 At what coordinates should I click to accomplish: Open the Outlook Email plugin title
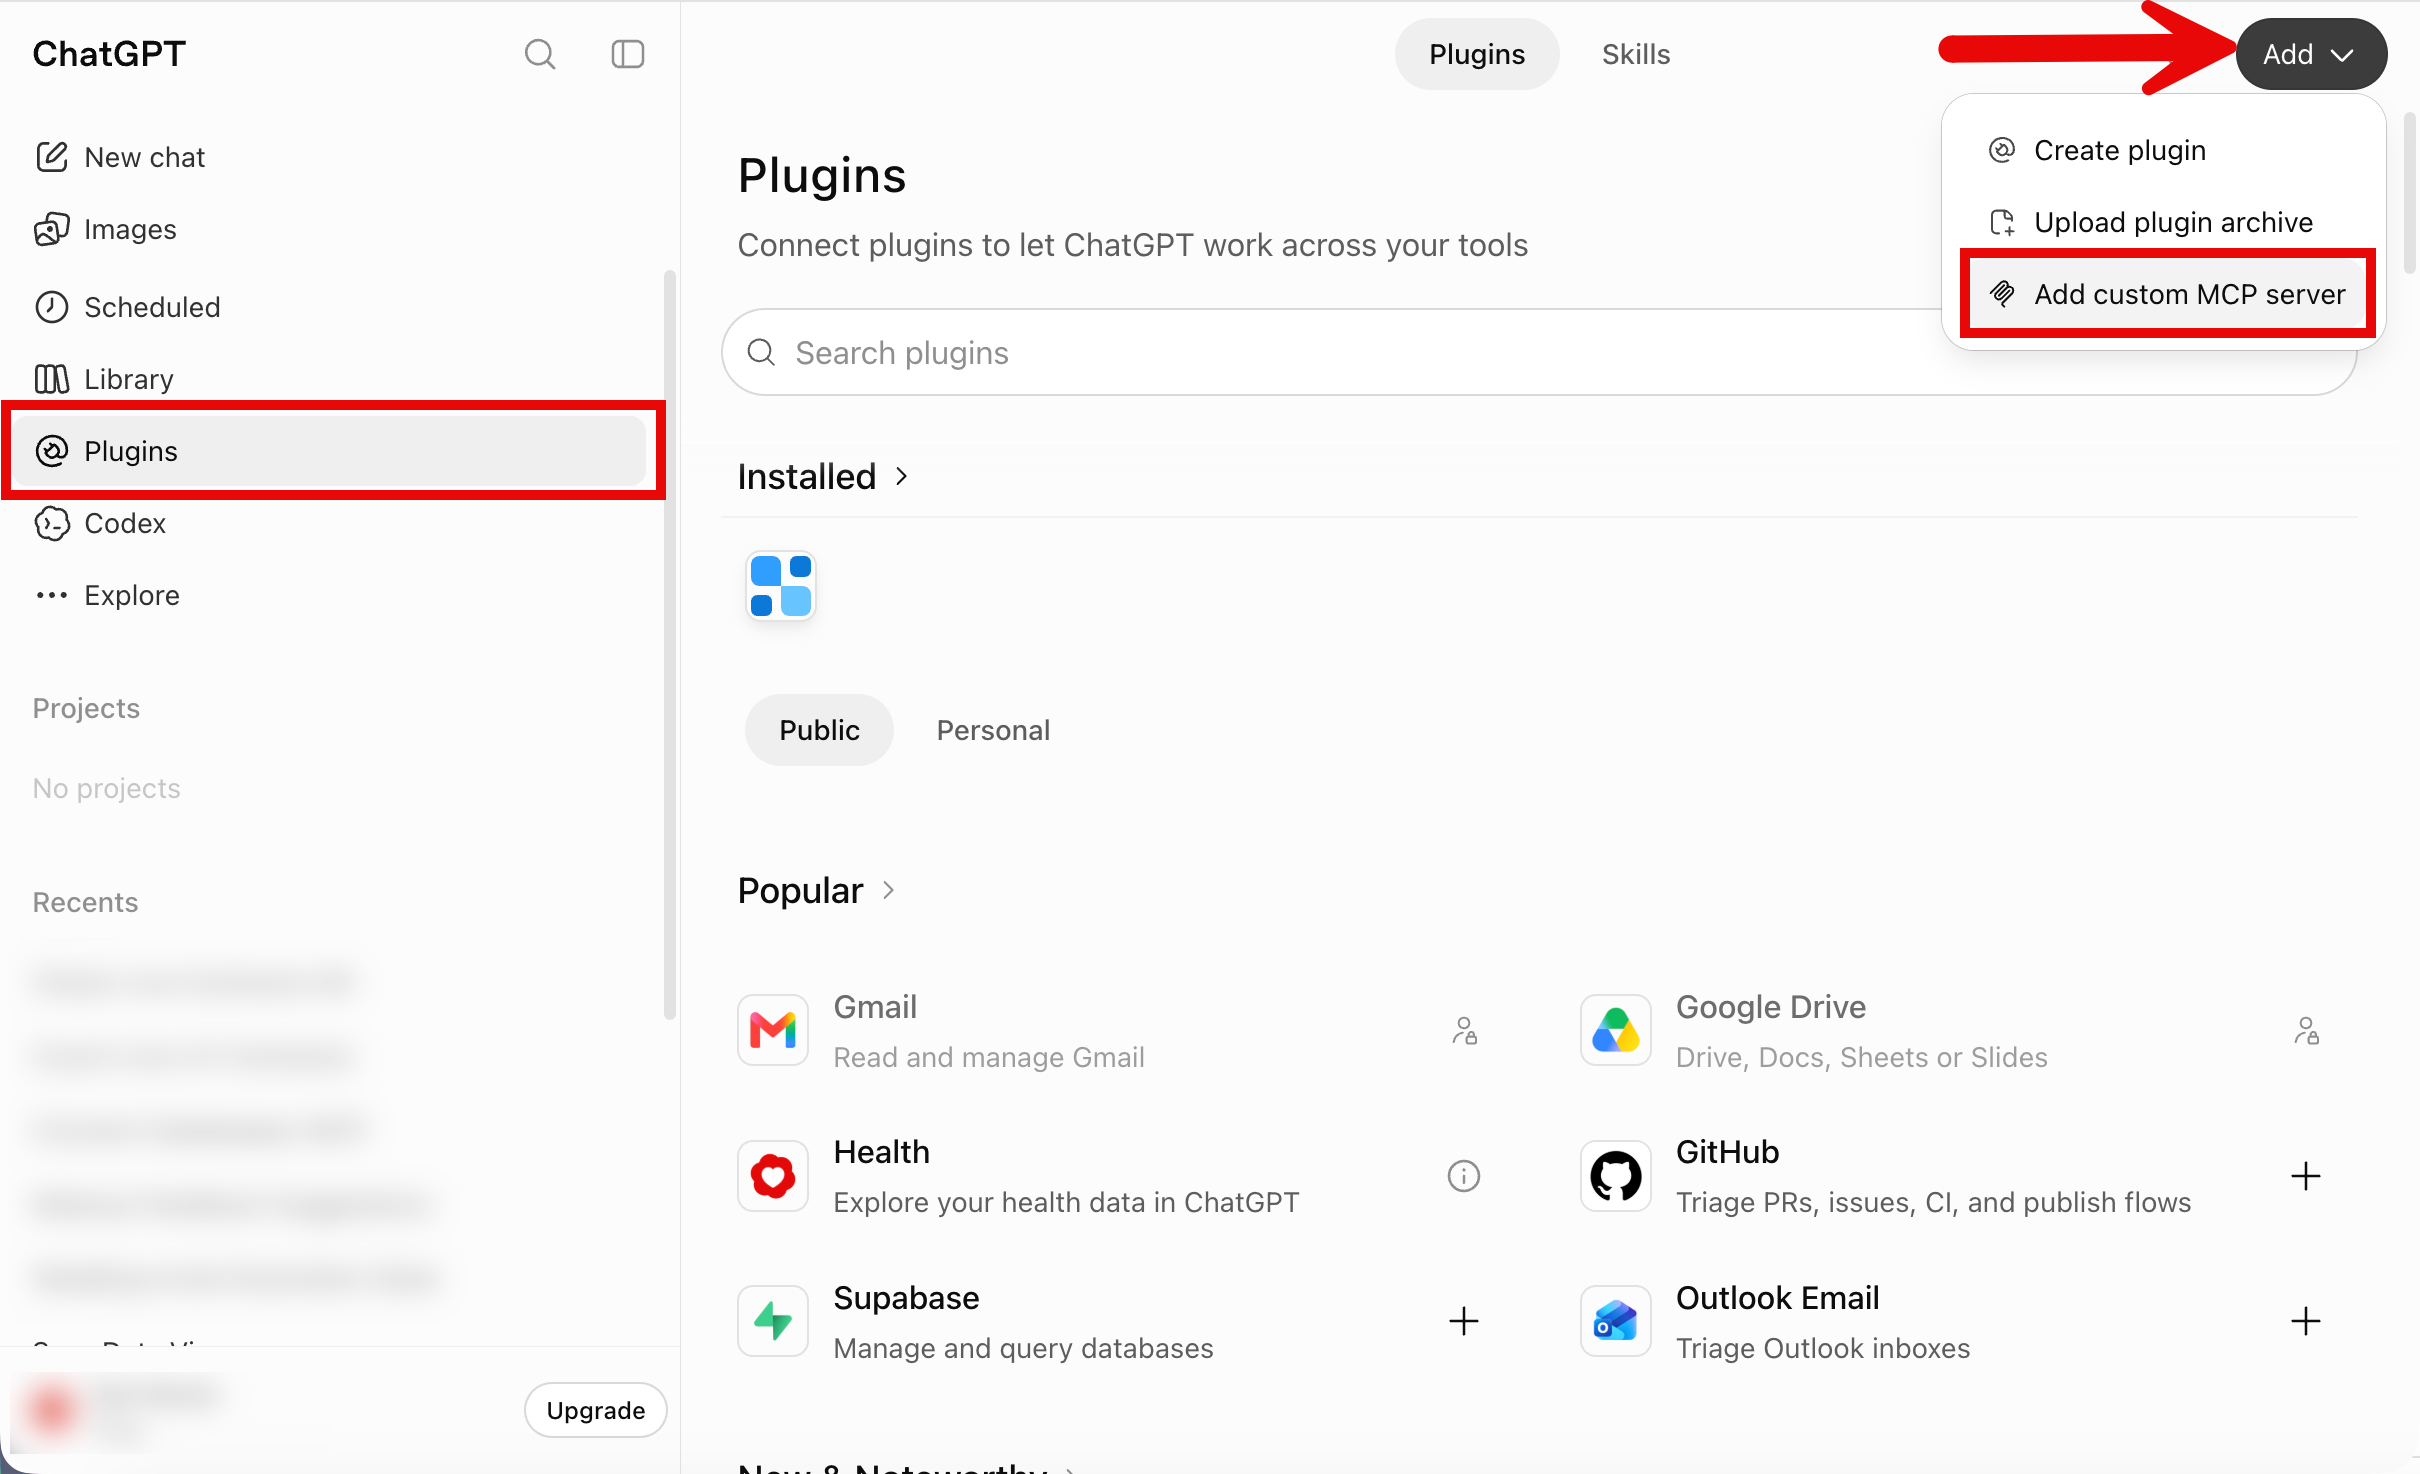pyautogui.click(x=1778, y=1298)
